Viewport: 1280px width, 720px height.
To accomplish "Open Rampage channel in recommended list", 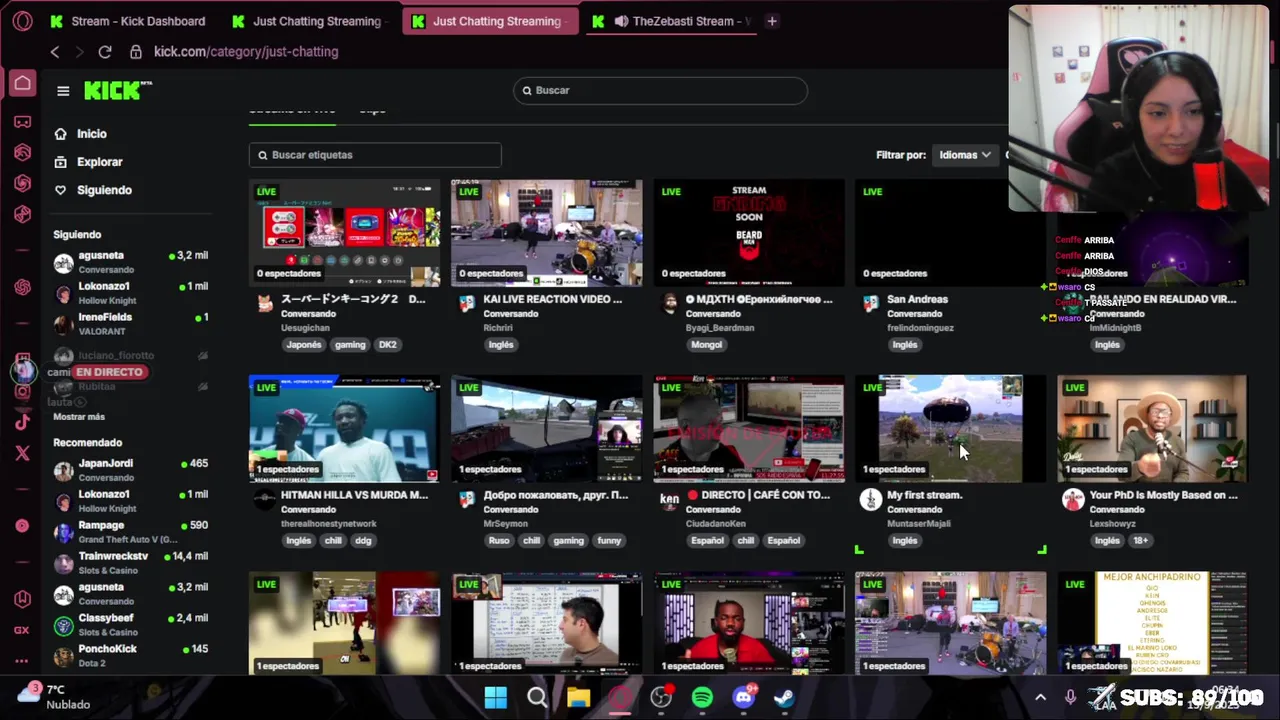I will tap(131, 532).
